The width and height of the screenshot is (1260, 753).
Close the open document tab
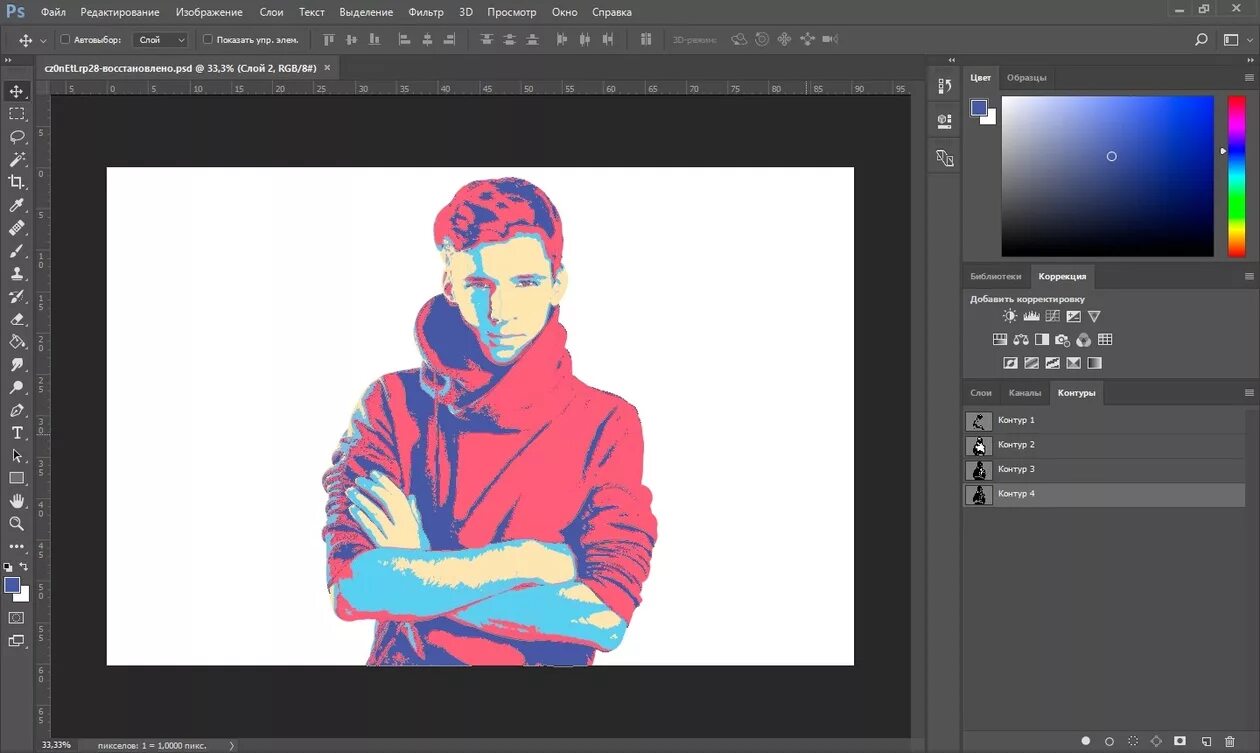[326, 68]
